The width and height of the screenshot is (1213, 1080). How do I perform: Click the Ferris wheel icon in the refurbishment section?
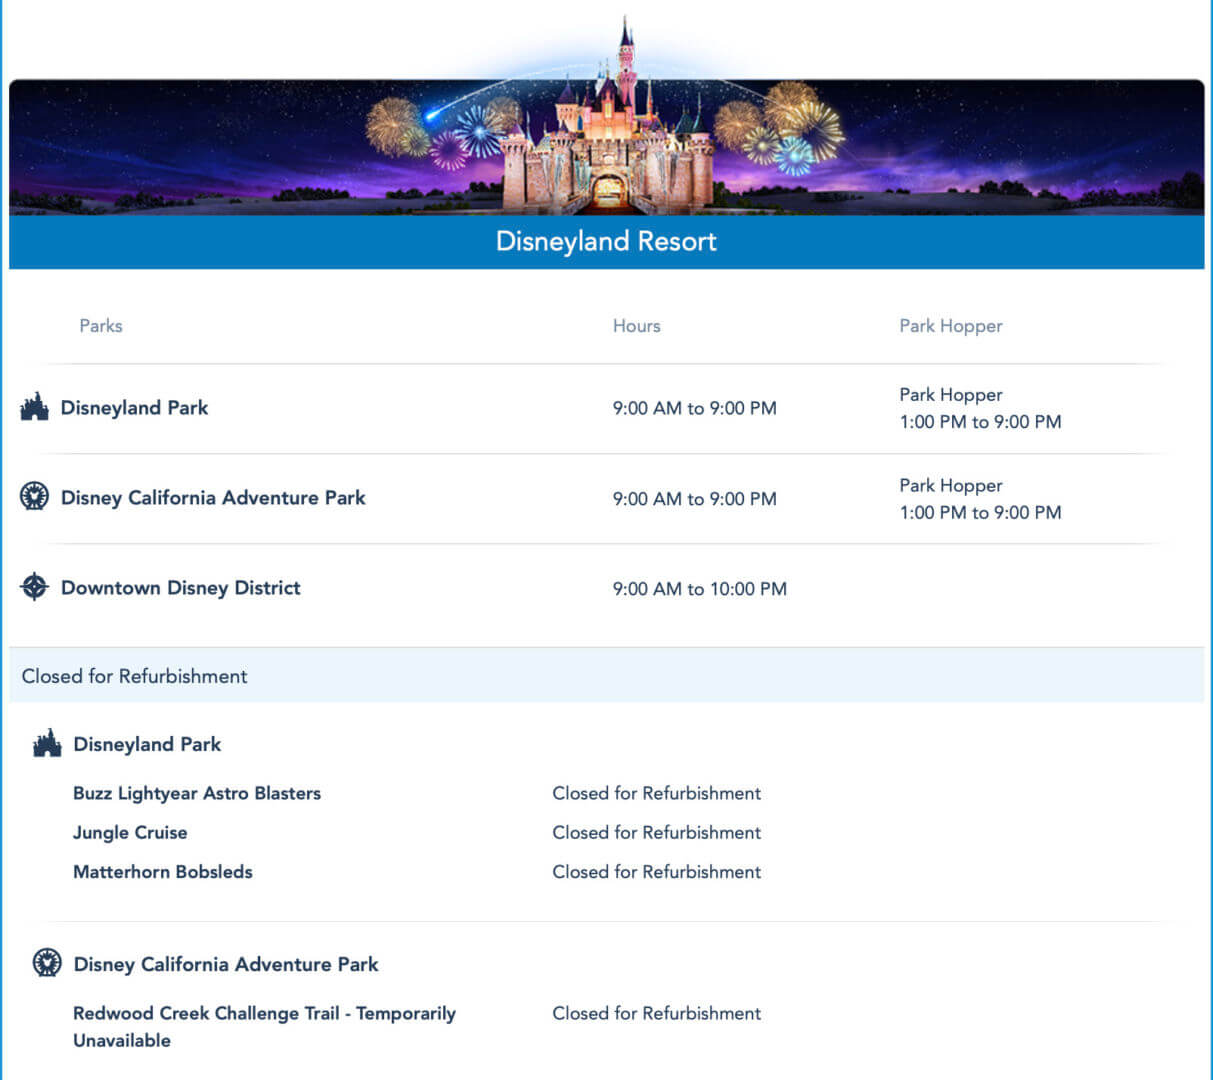point(47,963)
